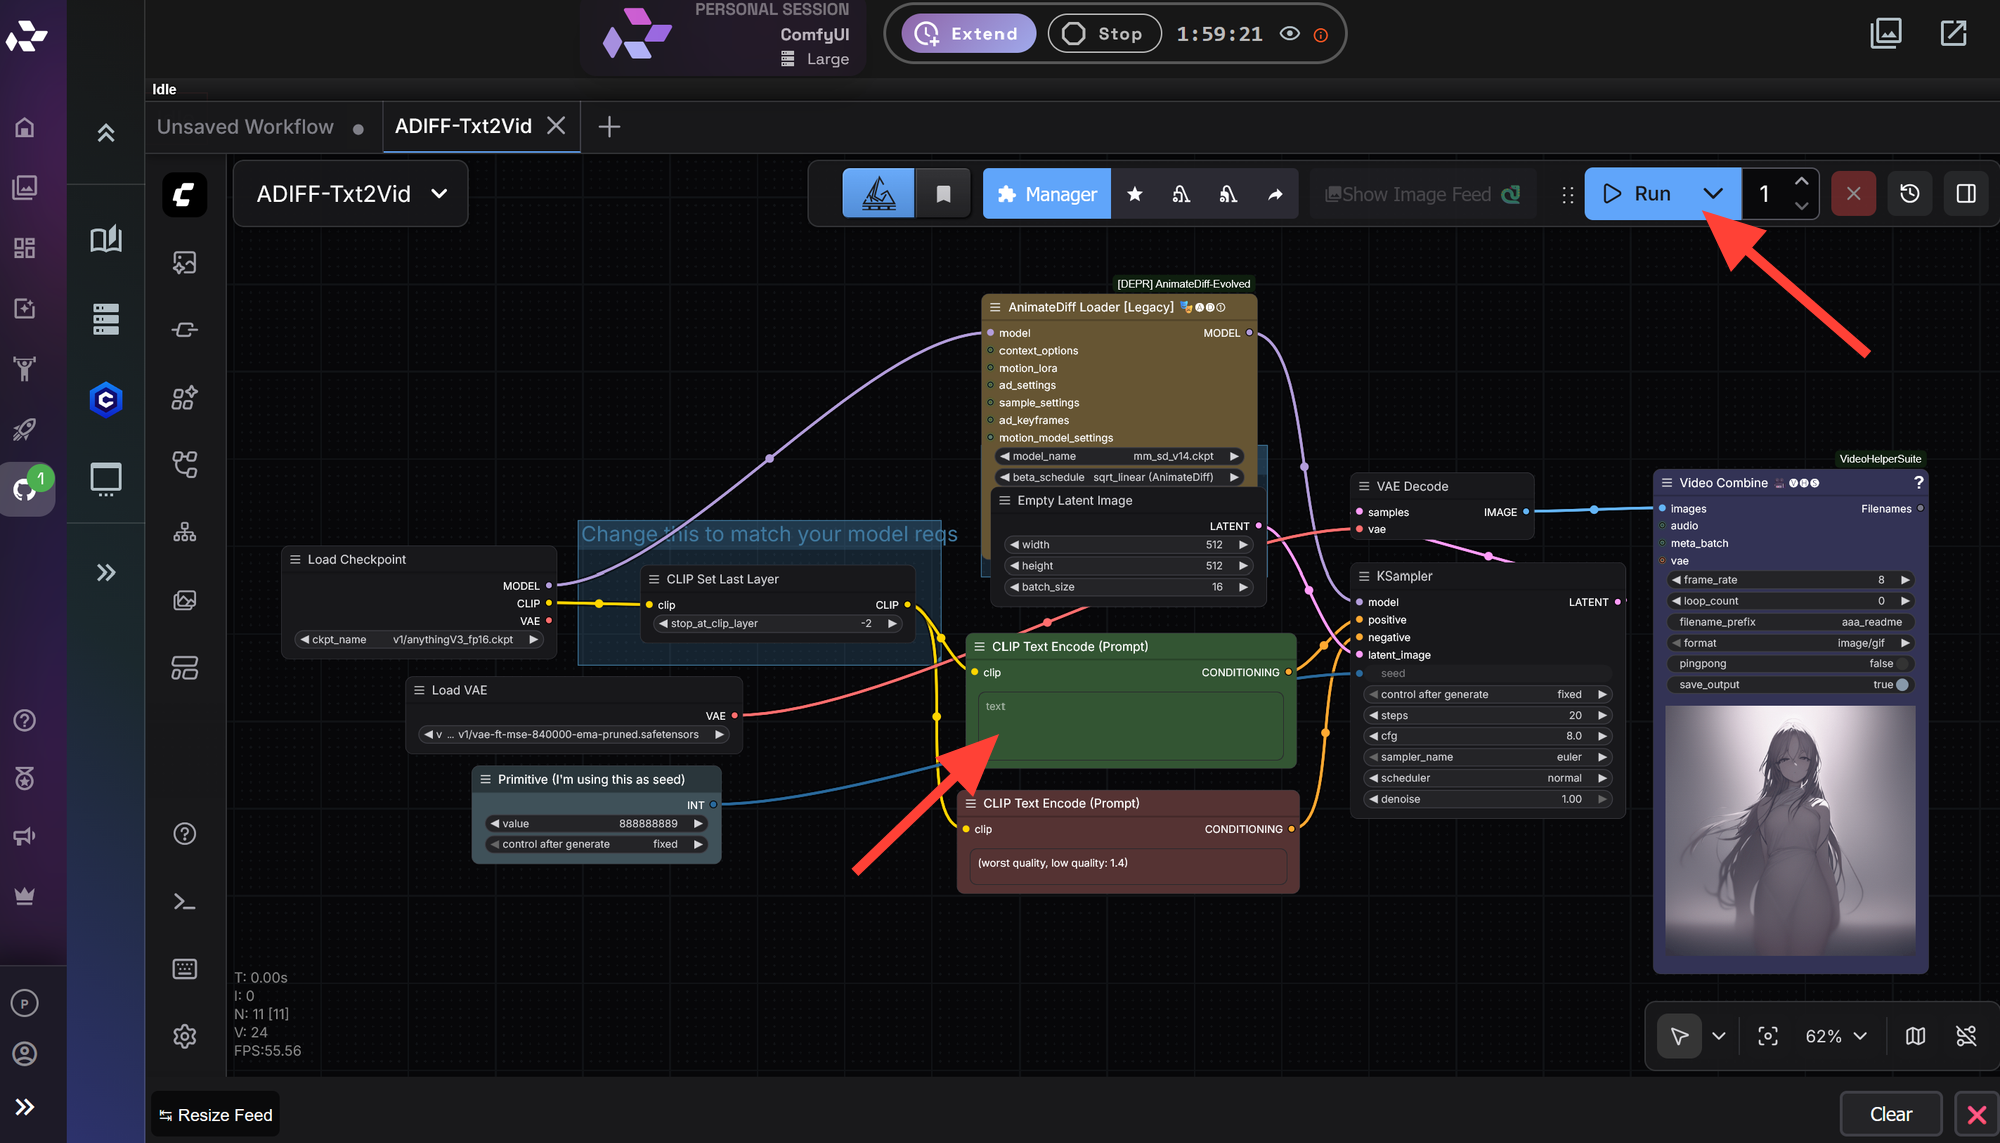Viewport: 2000px width, 1143px height.
Task: Toggle session visibility eye icon
Action: (1290, 34)
